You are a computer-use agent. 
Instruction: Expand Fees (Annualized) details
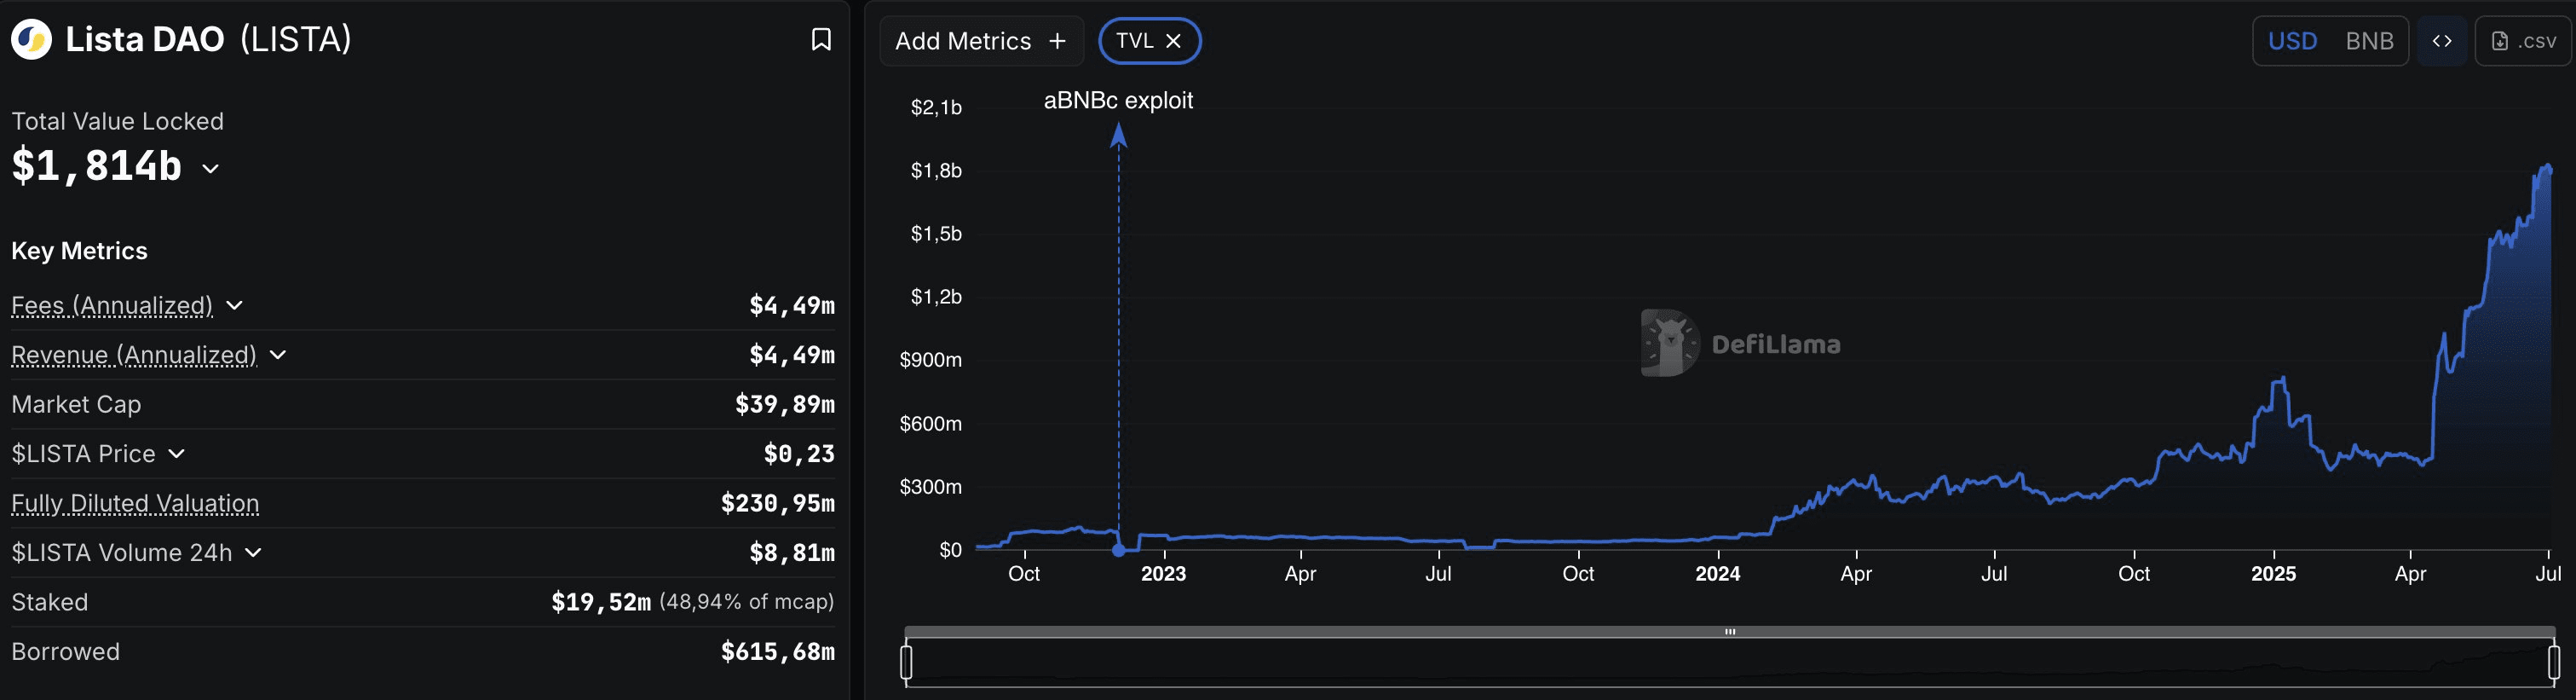[x=235, y=305]
